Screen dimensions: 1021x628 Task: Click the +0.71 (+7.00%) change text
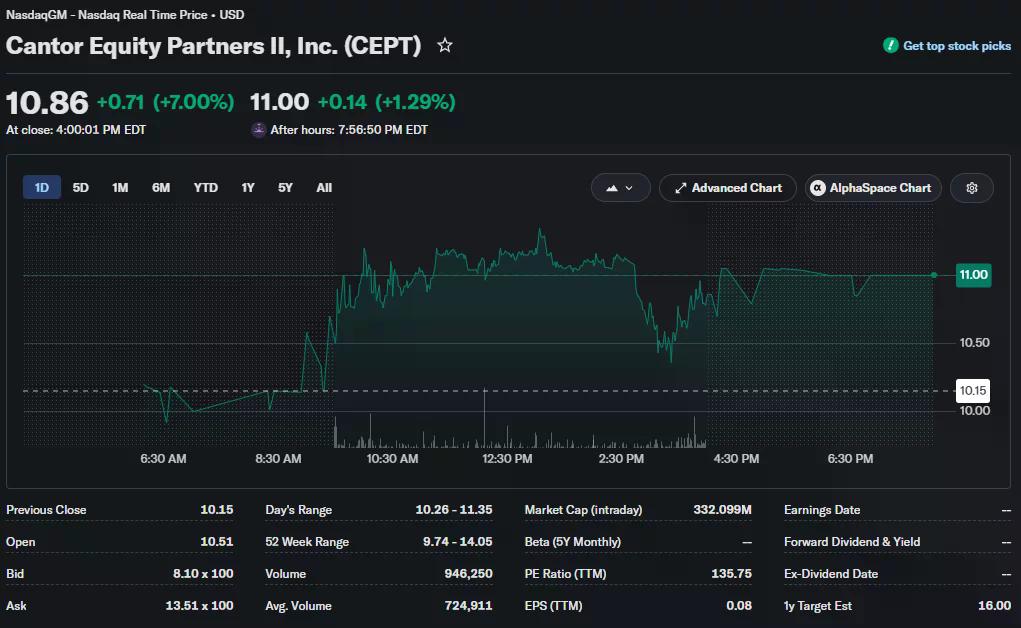(165, 102)
